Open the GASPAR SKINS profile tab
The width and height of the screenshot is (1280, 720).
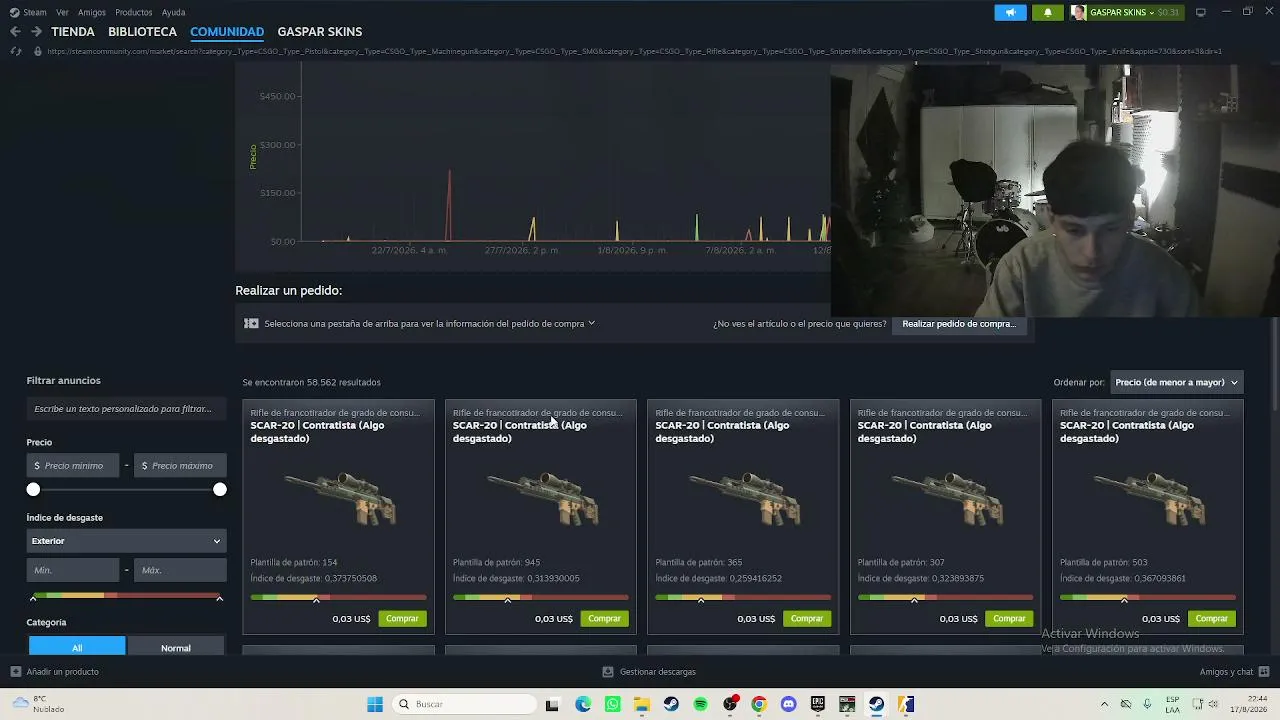pyautogui.click(x=320, y=32)
